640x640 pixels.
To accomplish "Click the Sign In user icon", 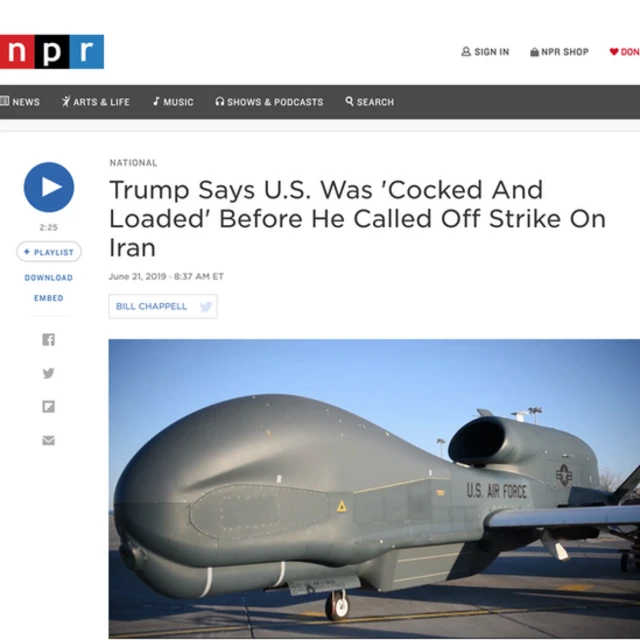I will pos(466,52).
